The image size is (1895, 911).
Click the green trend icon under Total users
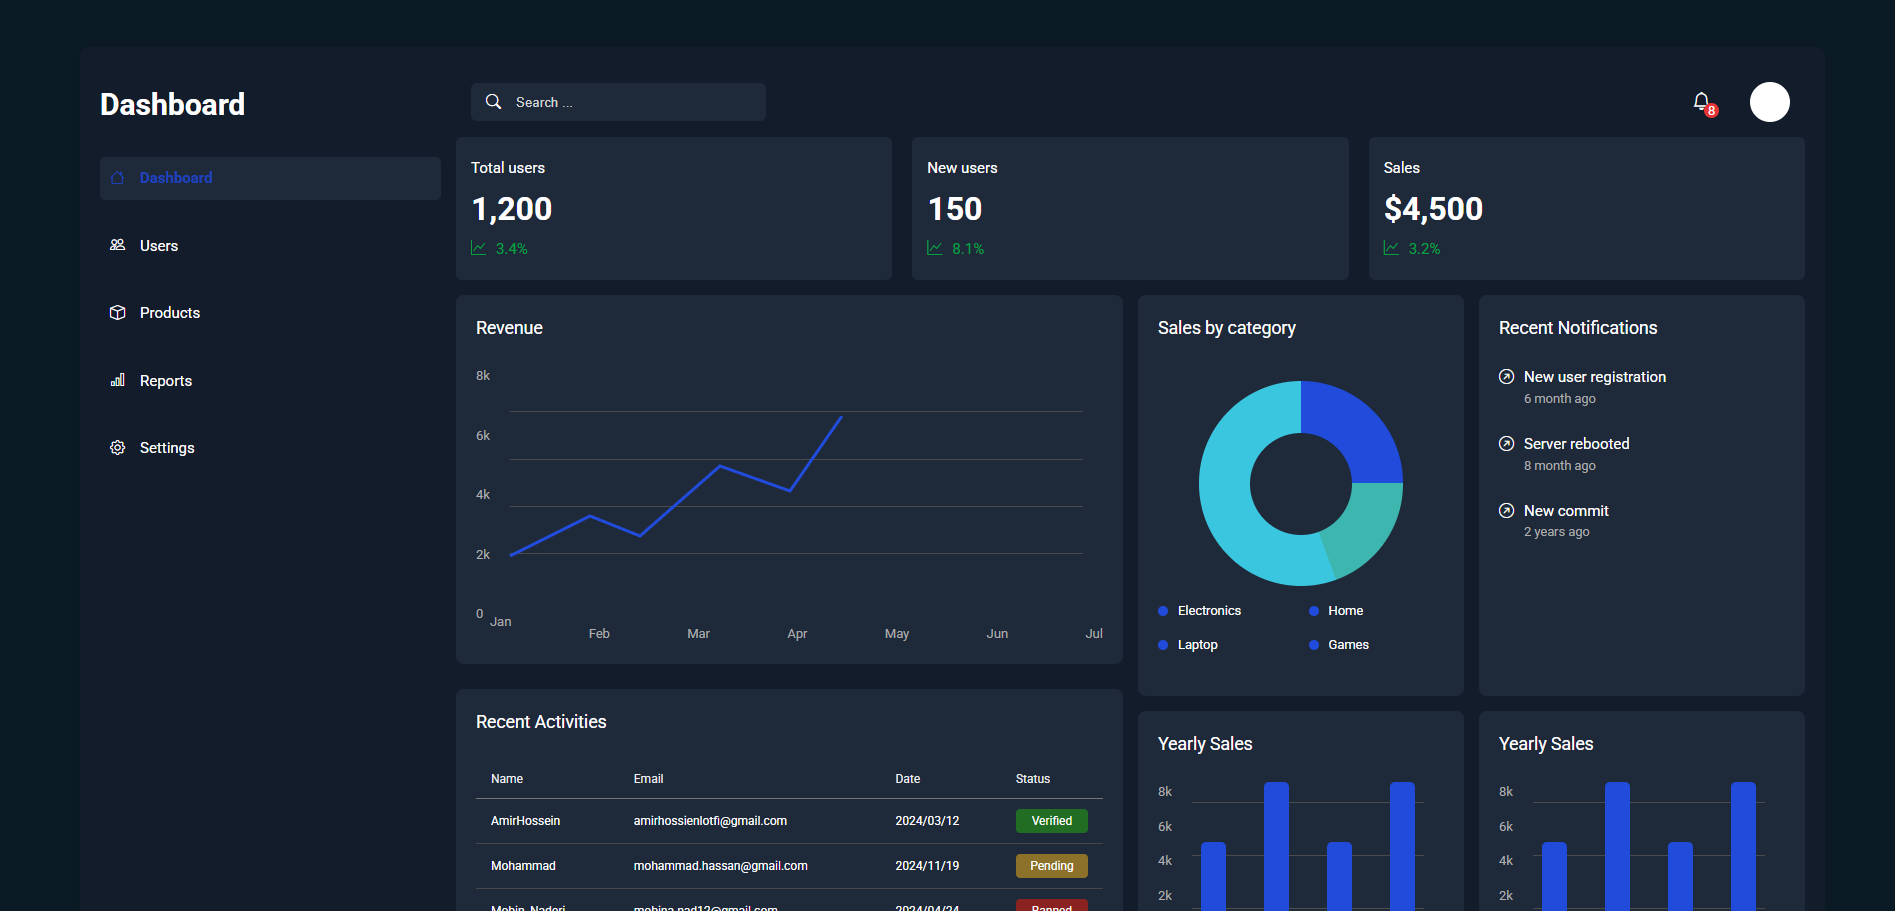[x=478, y=247]
